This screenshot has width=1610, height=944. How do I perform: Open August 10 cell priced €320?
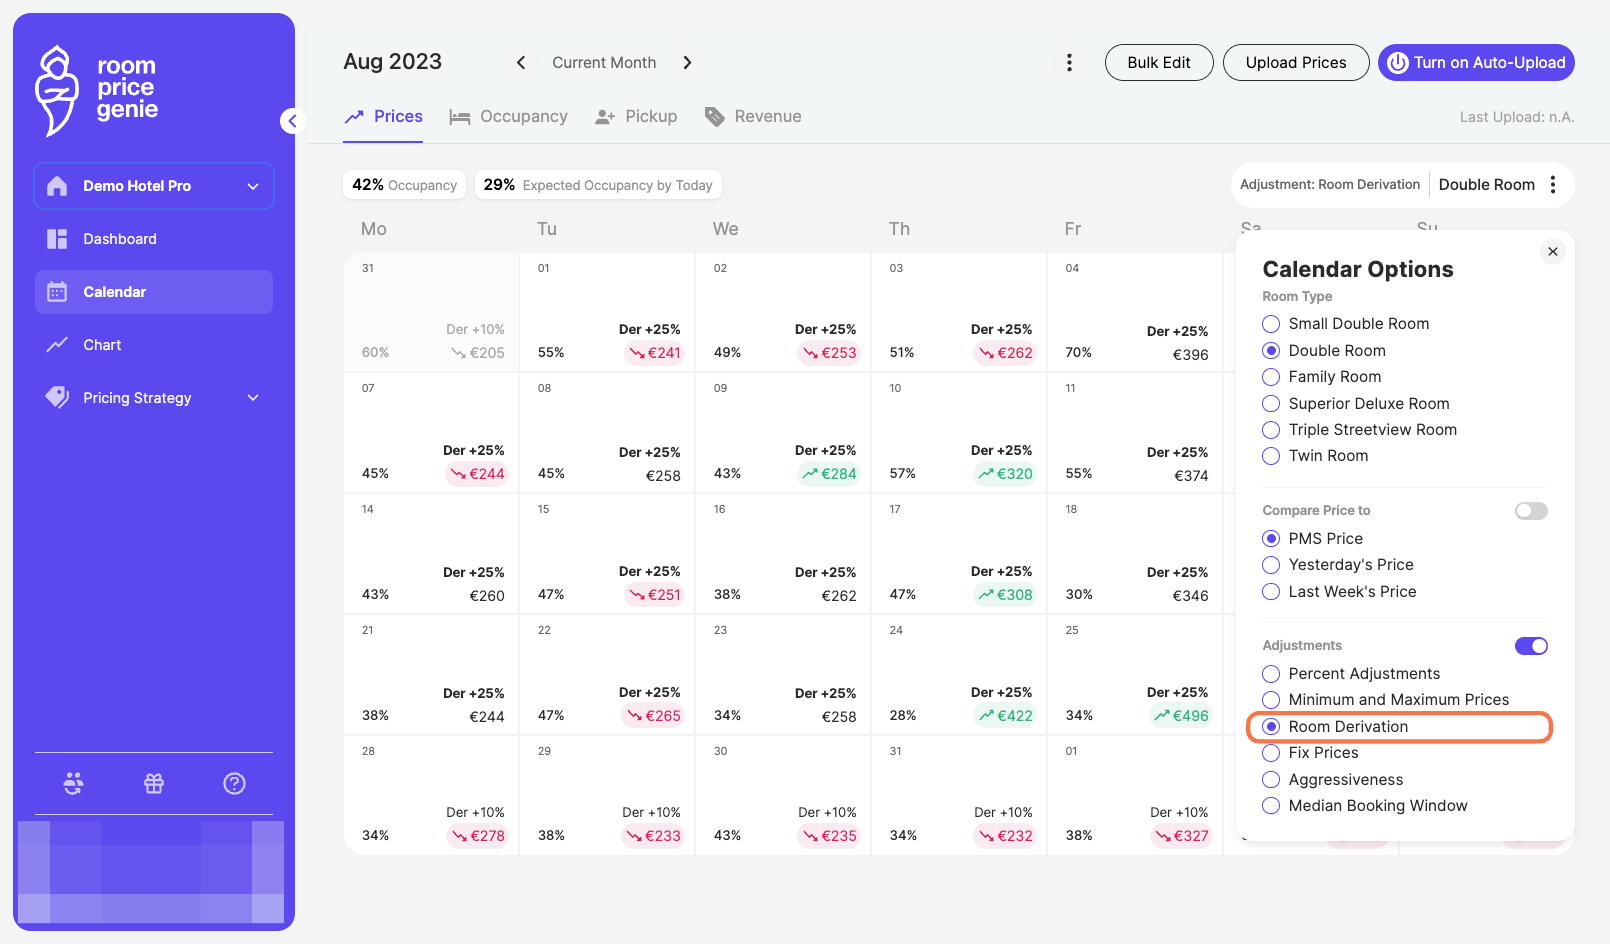[x=959, y=432]
